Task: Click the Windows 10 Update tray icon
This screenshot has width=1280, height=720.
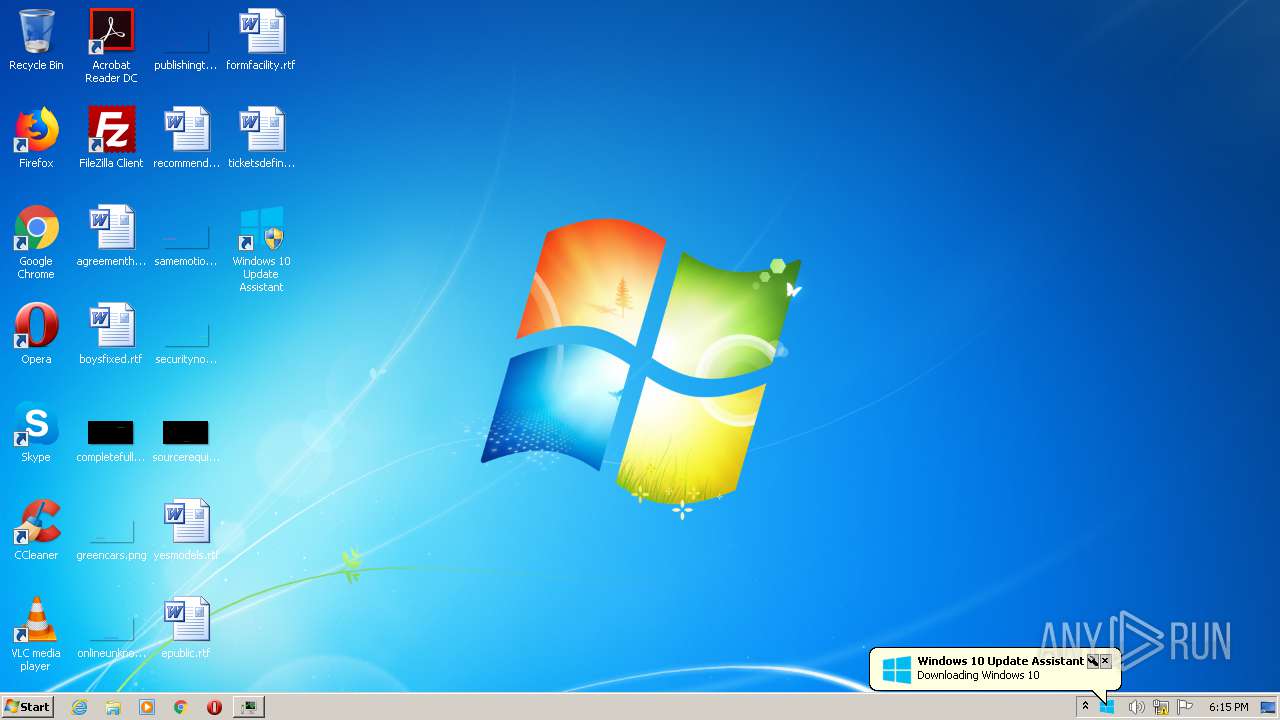Action: click(x=1107, y=707)
